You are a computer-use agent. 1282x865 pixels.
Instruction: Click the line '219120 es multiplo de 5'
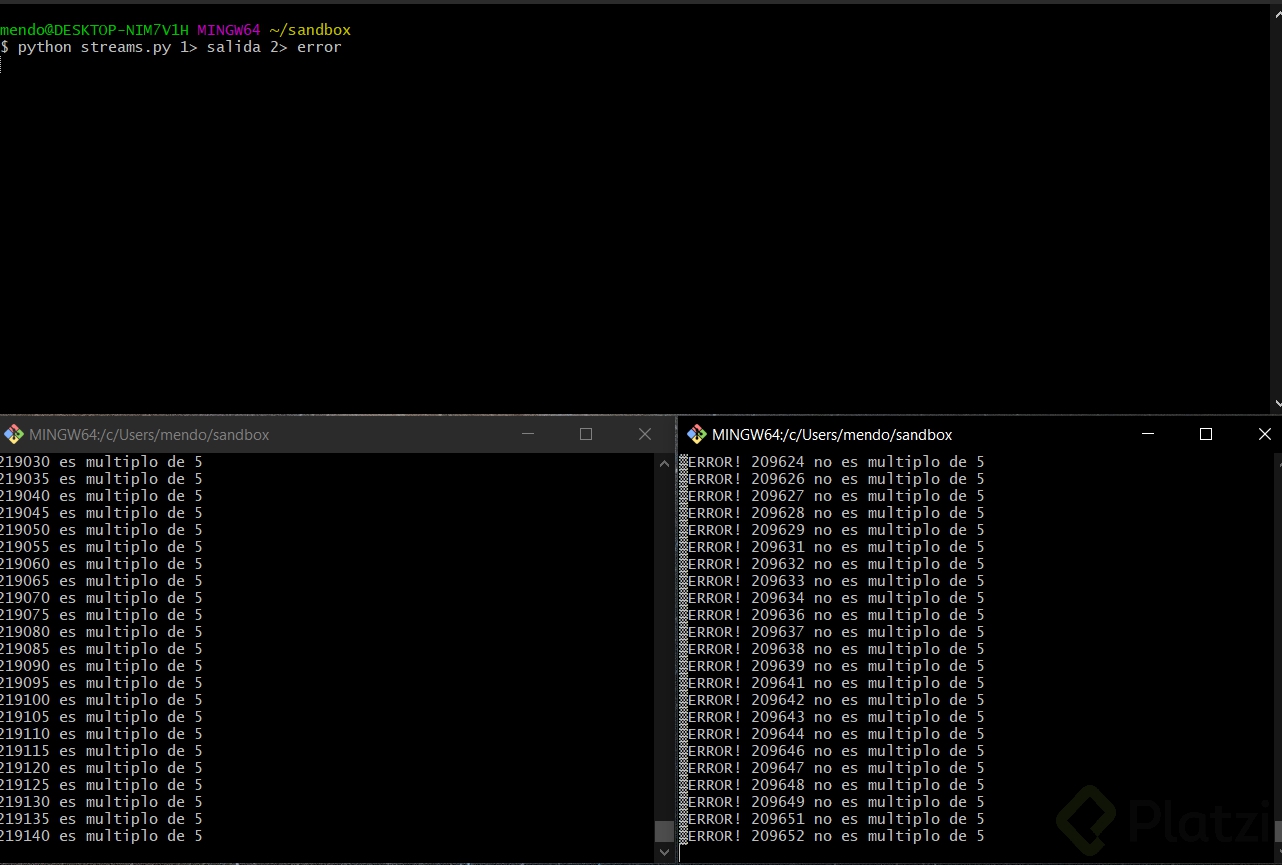(100, 768)
